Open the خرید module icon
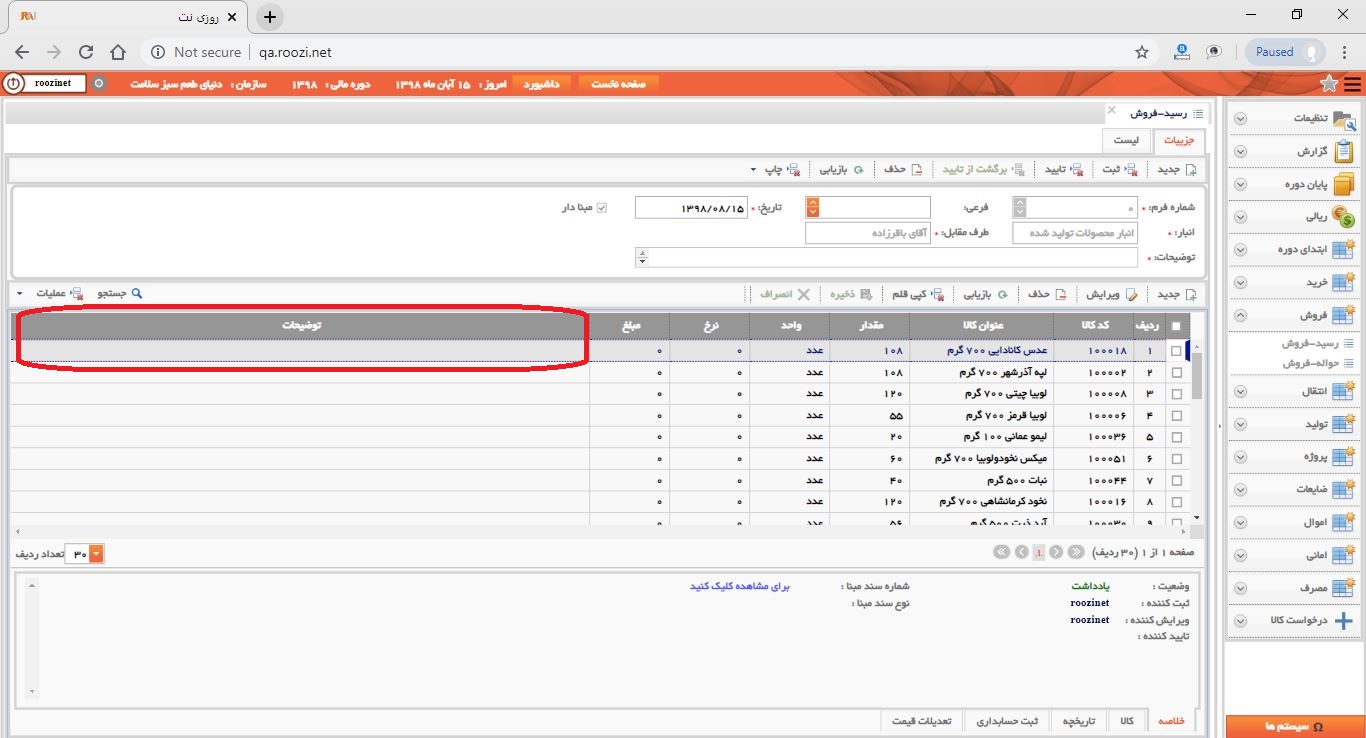Screen dimensions: 1366x738 click(1344, 282)
